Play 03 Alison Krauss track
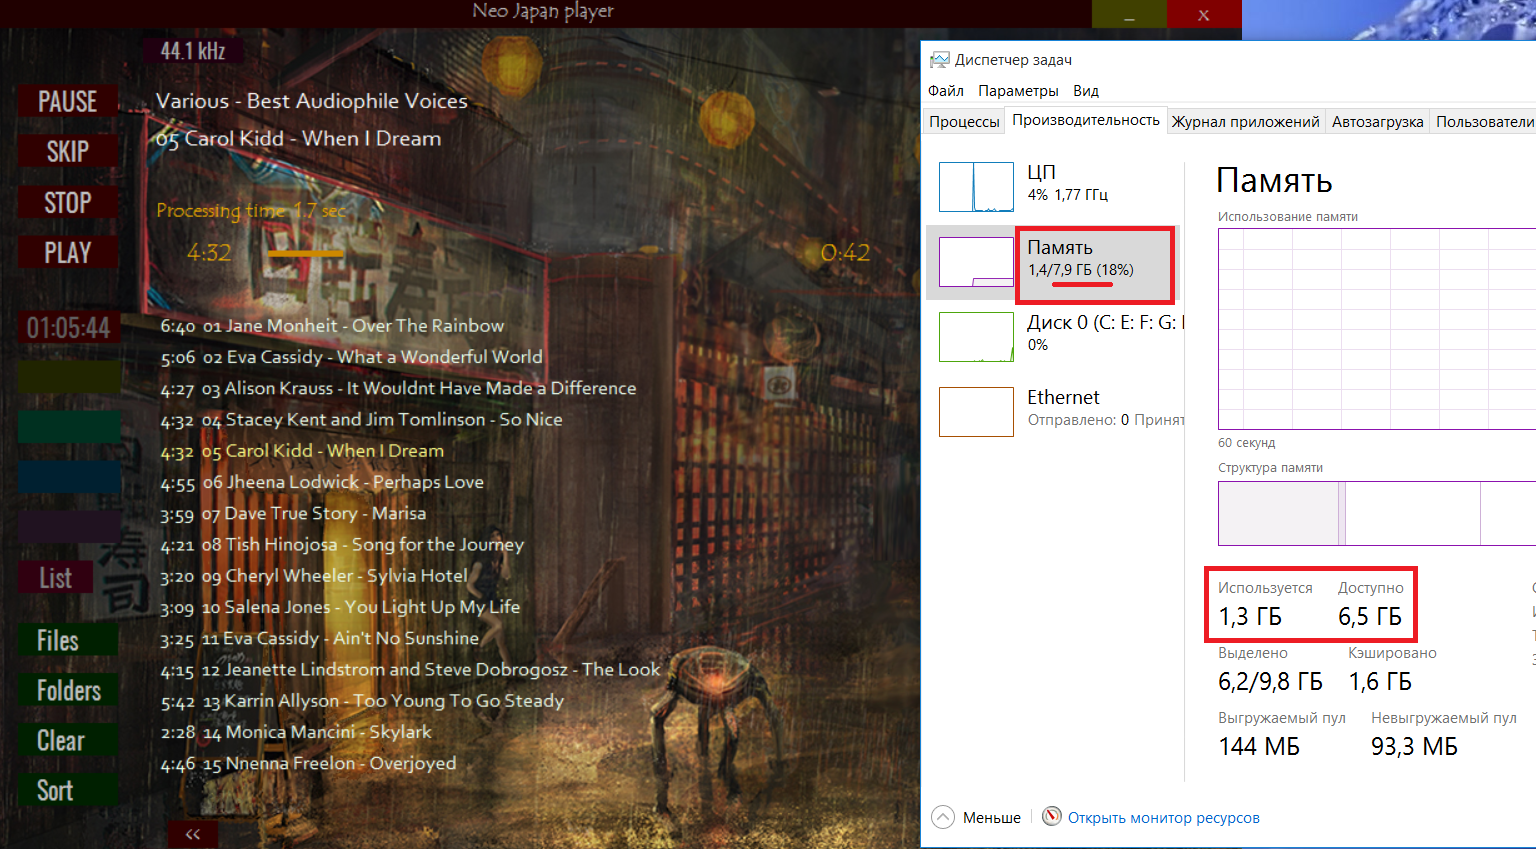 (398, 388)
